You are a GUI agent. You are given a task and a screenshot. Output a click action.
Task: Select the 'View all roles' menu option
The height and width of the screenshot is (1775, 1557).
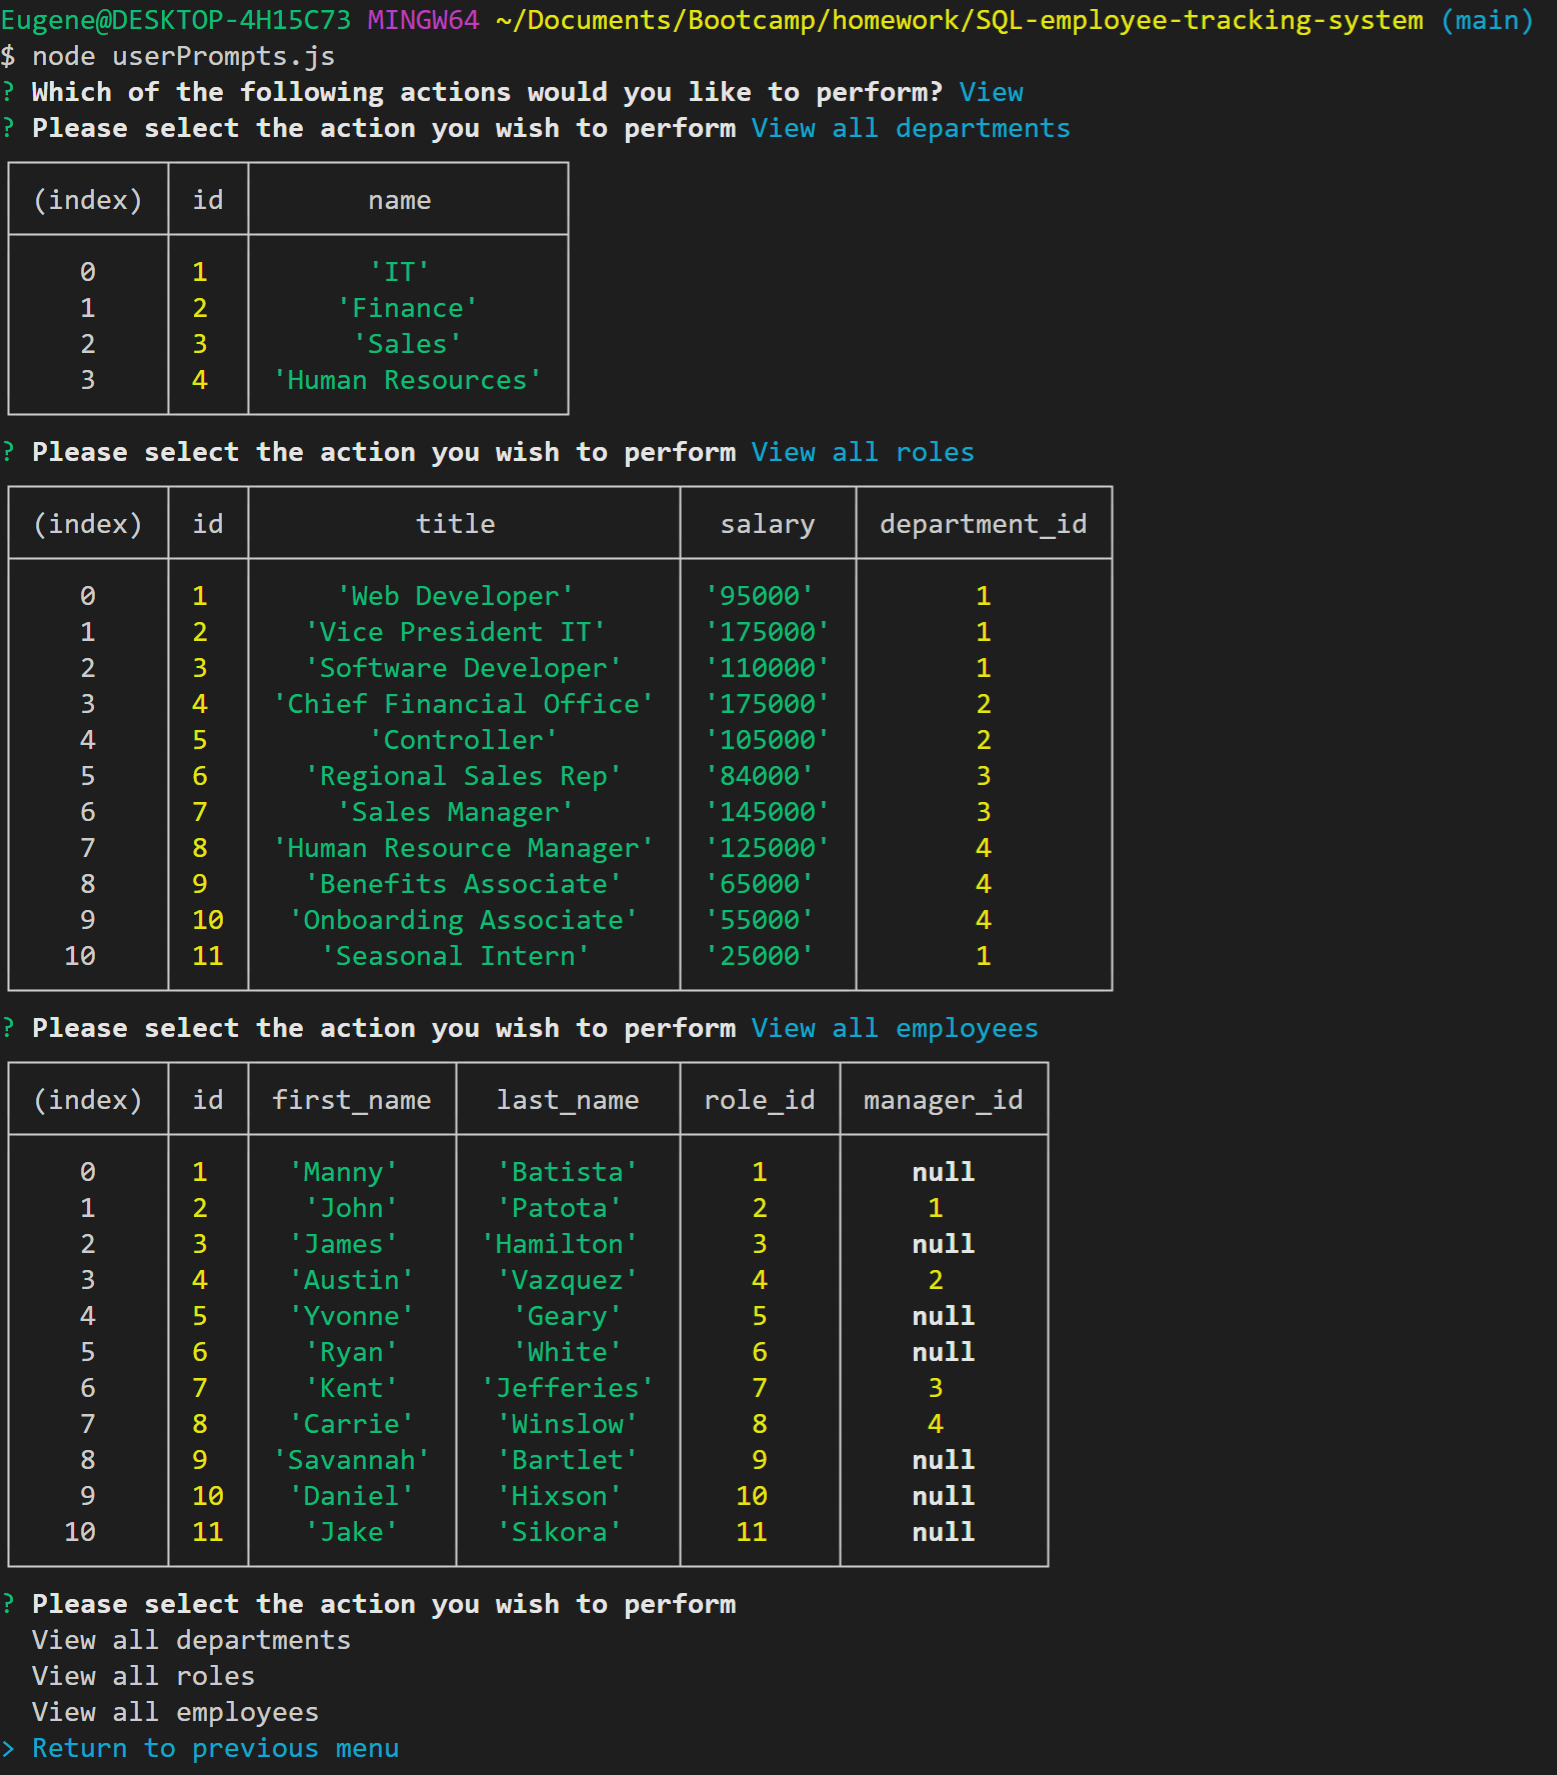(x=143, y=1676)
